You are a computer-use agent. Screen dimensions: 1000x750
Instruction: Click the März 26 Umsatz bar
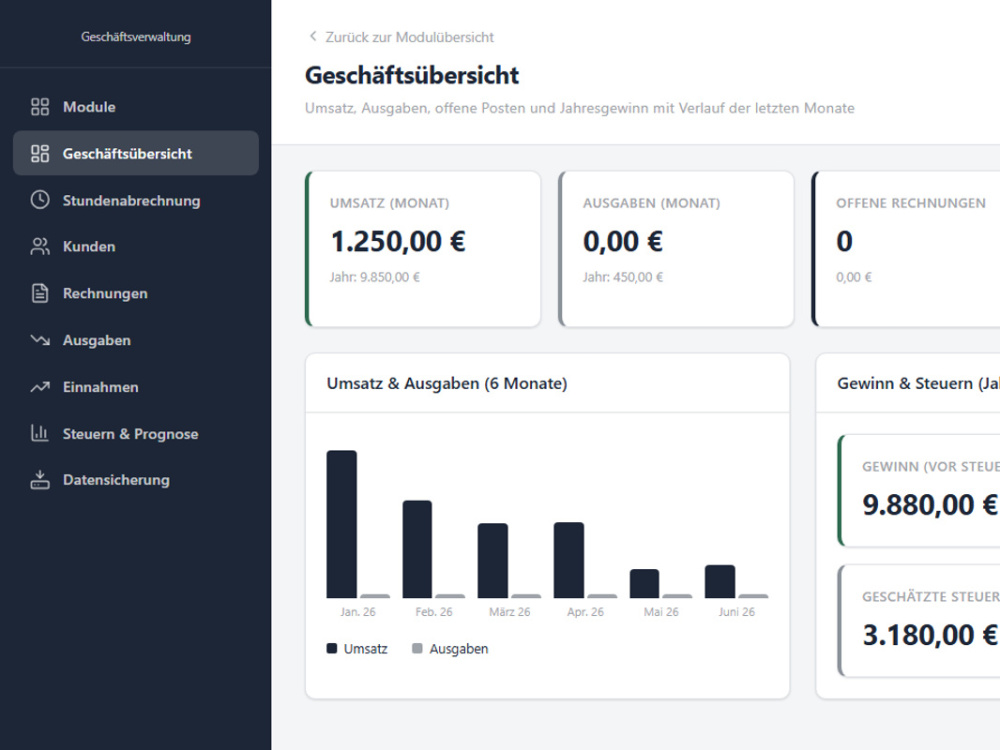point(493,561)
